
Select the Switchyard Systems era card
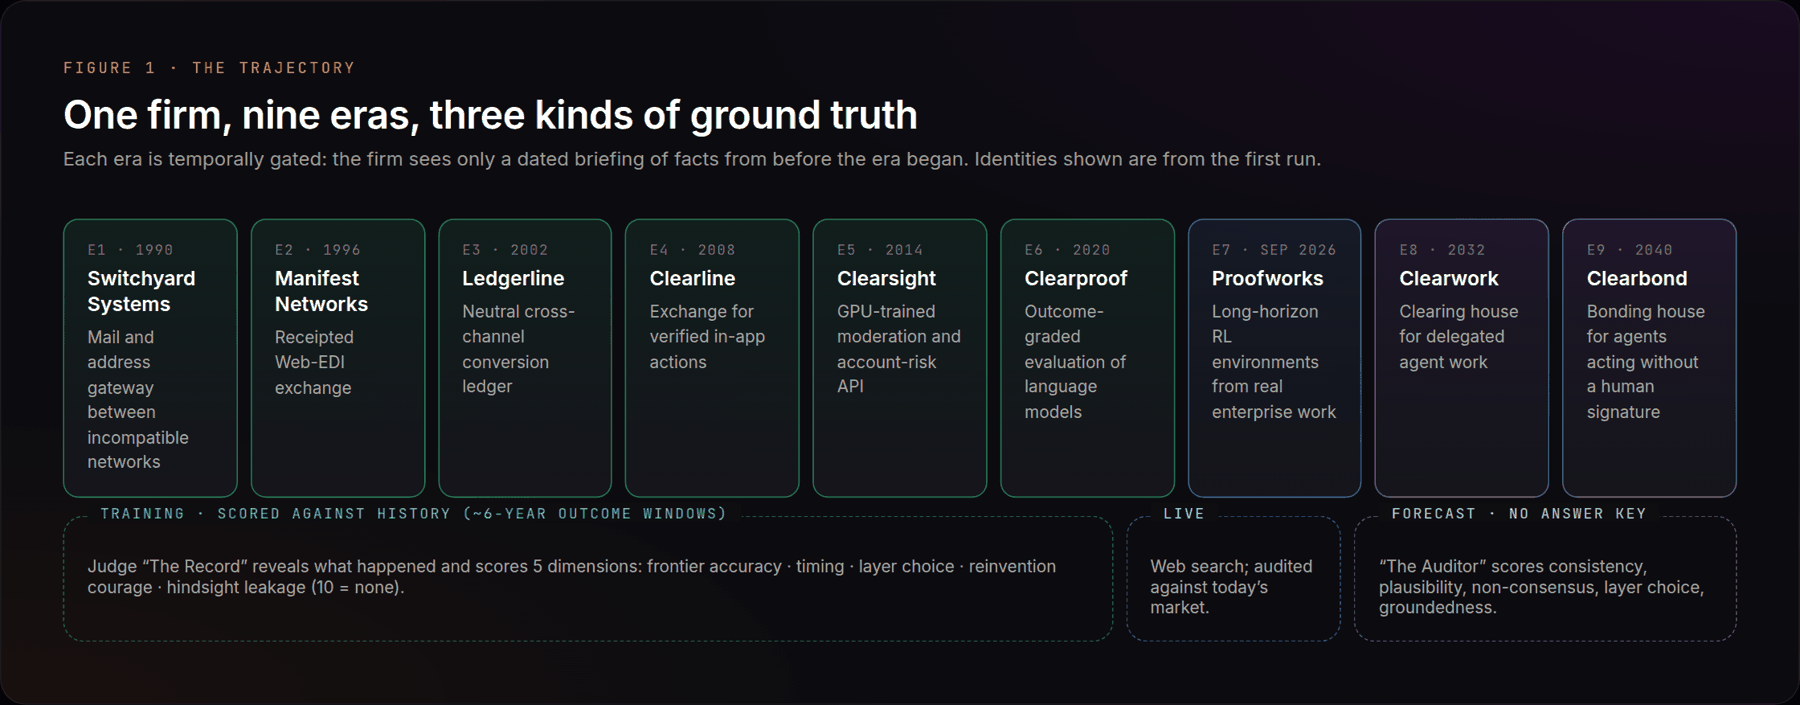150,358
